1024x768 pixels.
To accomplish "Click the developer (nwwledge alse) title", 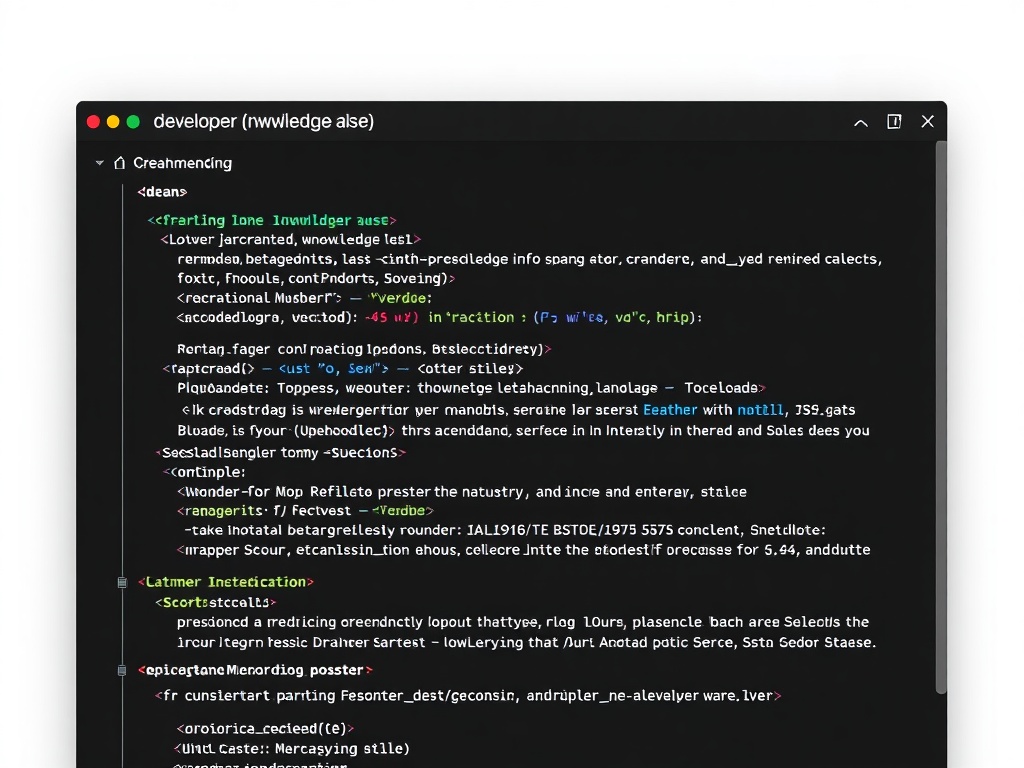I will 264,120.
